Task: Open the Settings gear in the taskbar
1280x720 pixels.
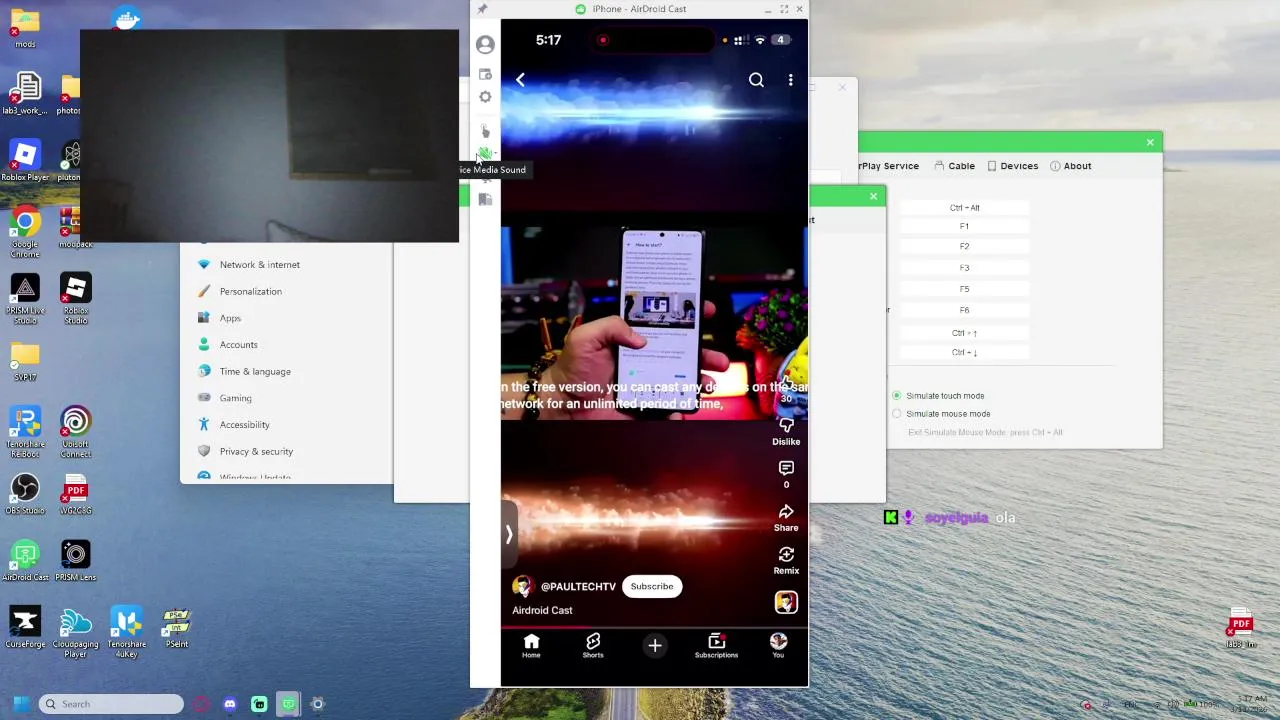Action: coord(318,704)
